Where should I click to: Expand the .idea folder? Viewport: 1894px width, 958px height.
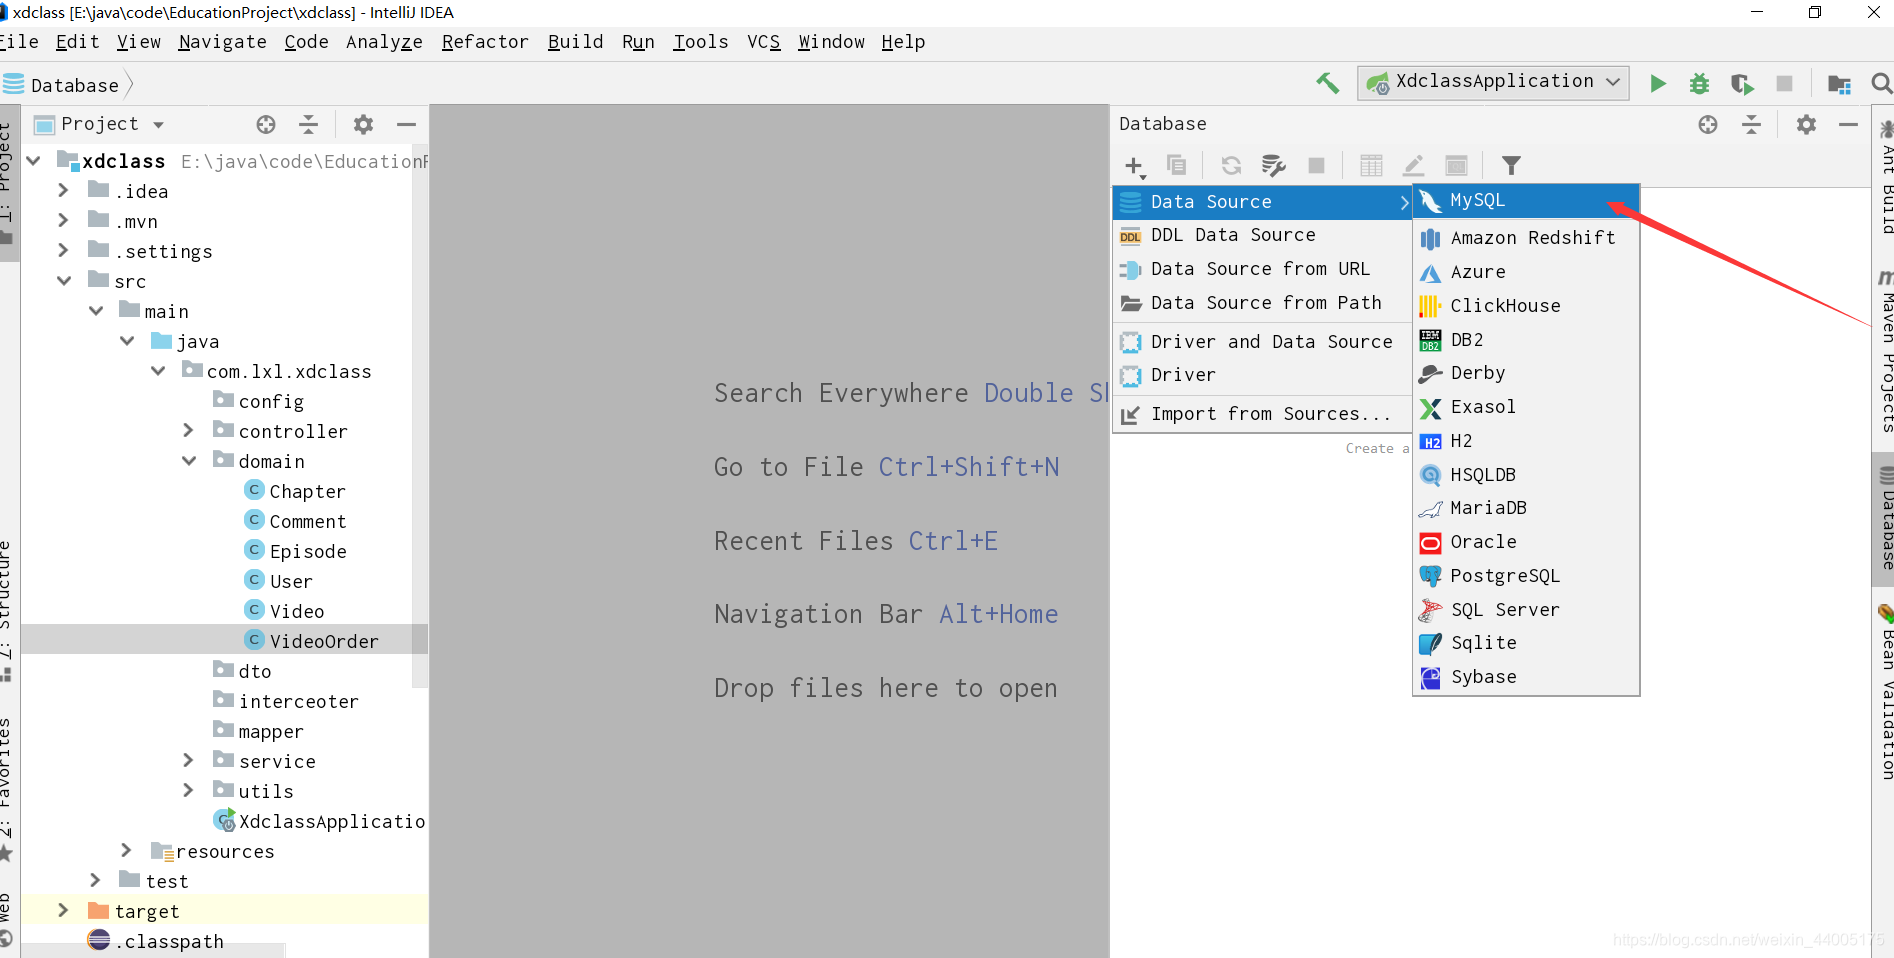(x=63, y=190)
